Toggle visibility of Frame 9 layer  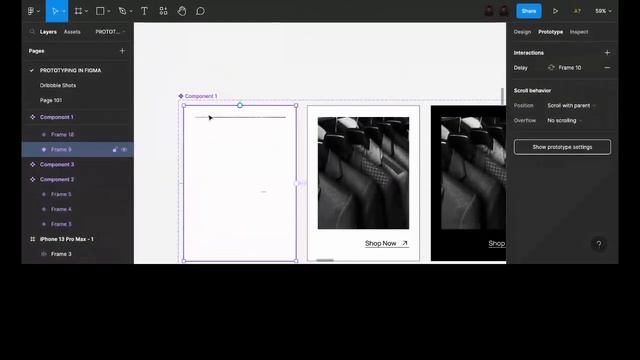[124, 150]
